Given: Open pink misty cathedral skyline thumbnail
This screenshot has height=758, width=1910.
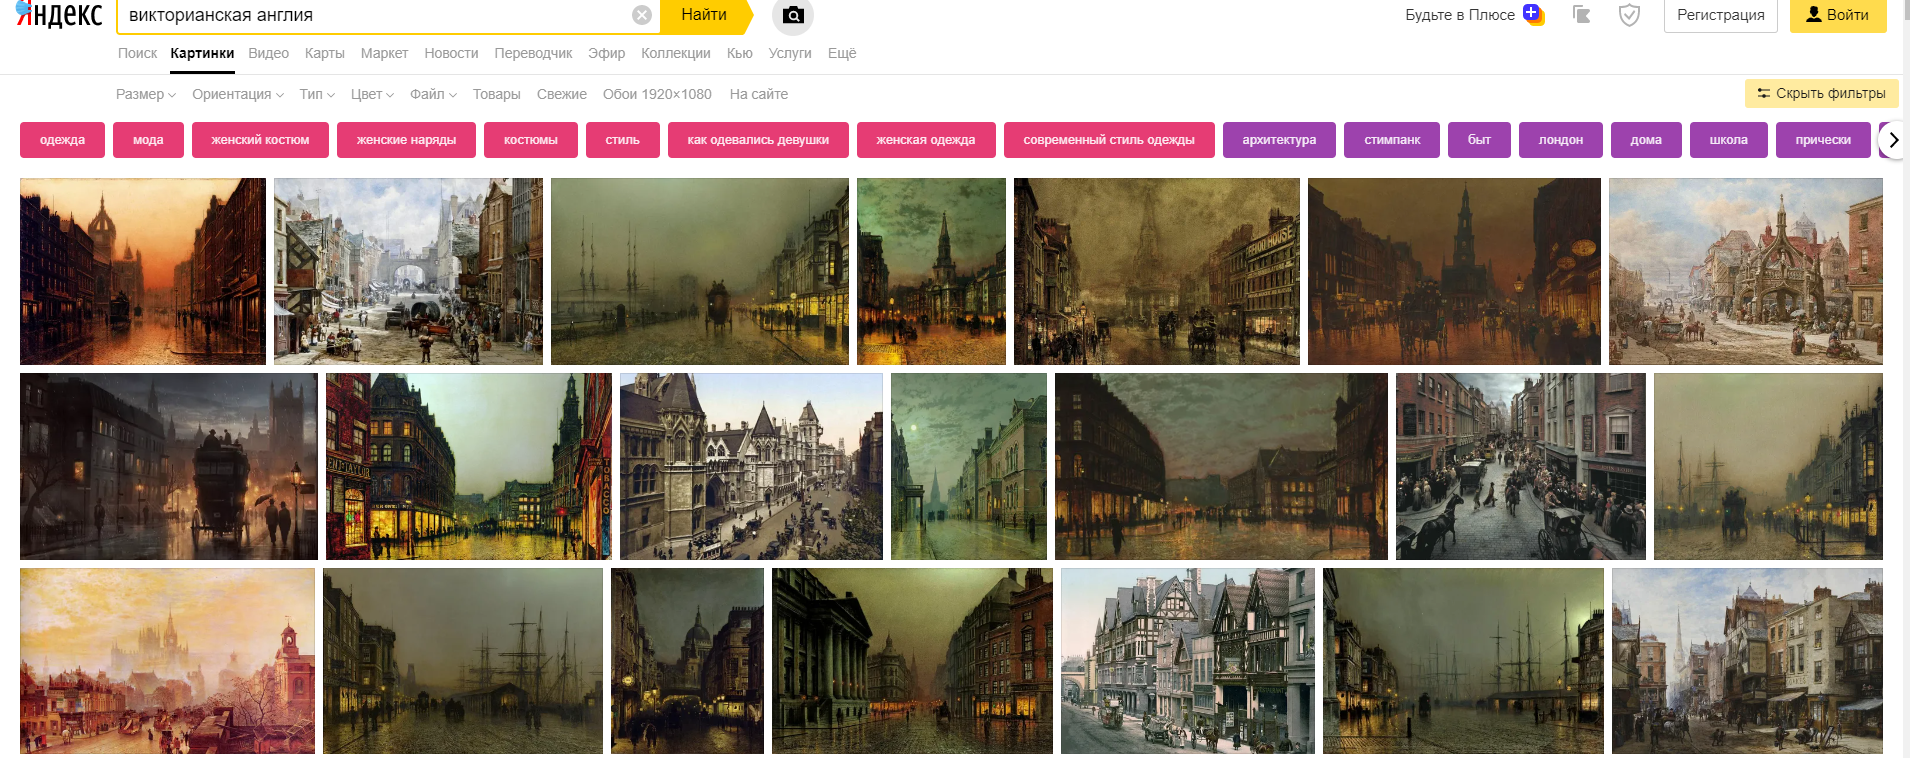Looking at the screenshot, I should [167, 661].
